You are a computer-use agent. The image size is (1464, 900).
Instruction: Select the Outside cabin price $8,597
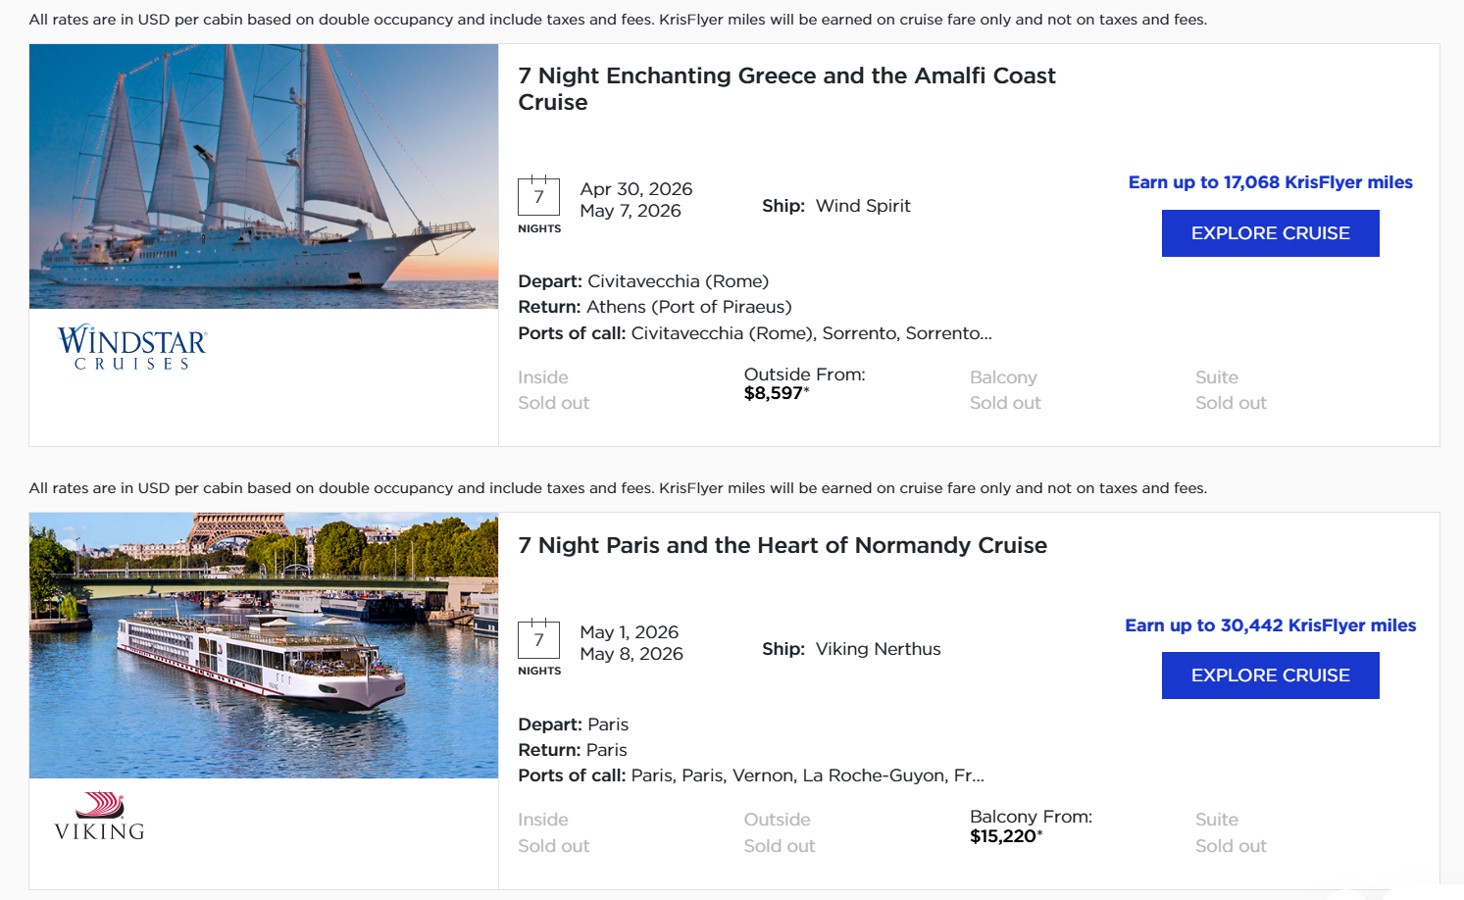[x=776, y=393]
